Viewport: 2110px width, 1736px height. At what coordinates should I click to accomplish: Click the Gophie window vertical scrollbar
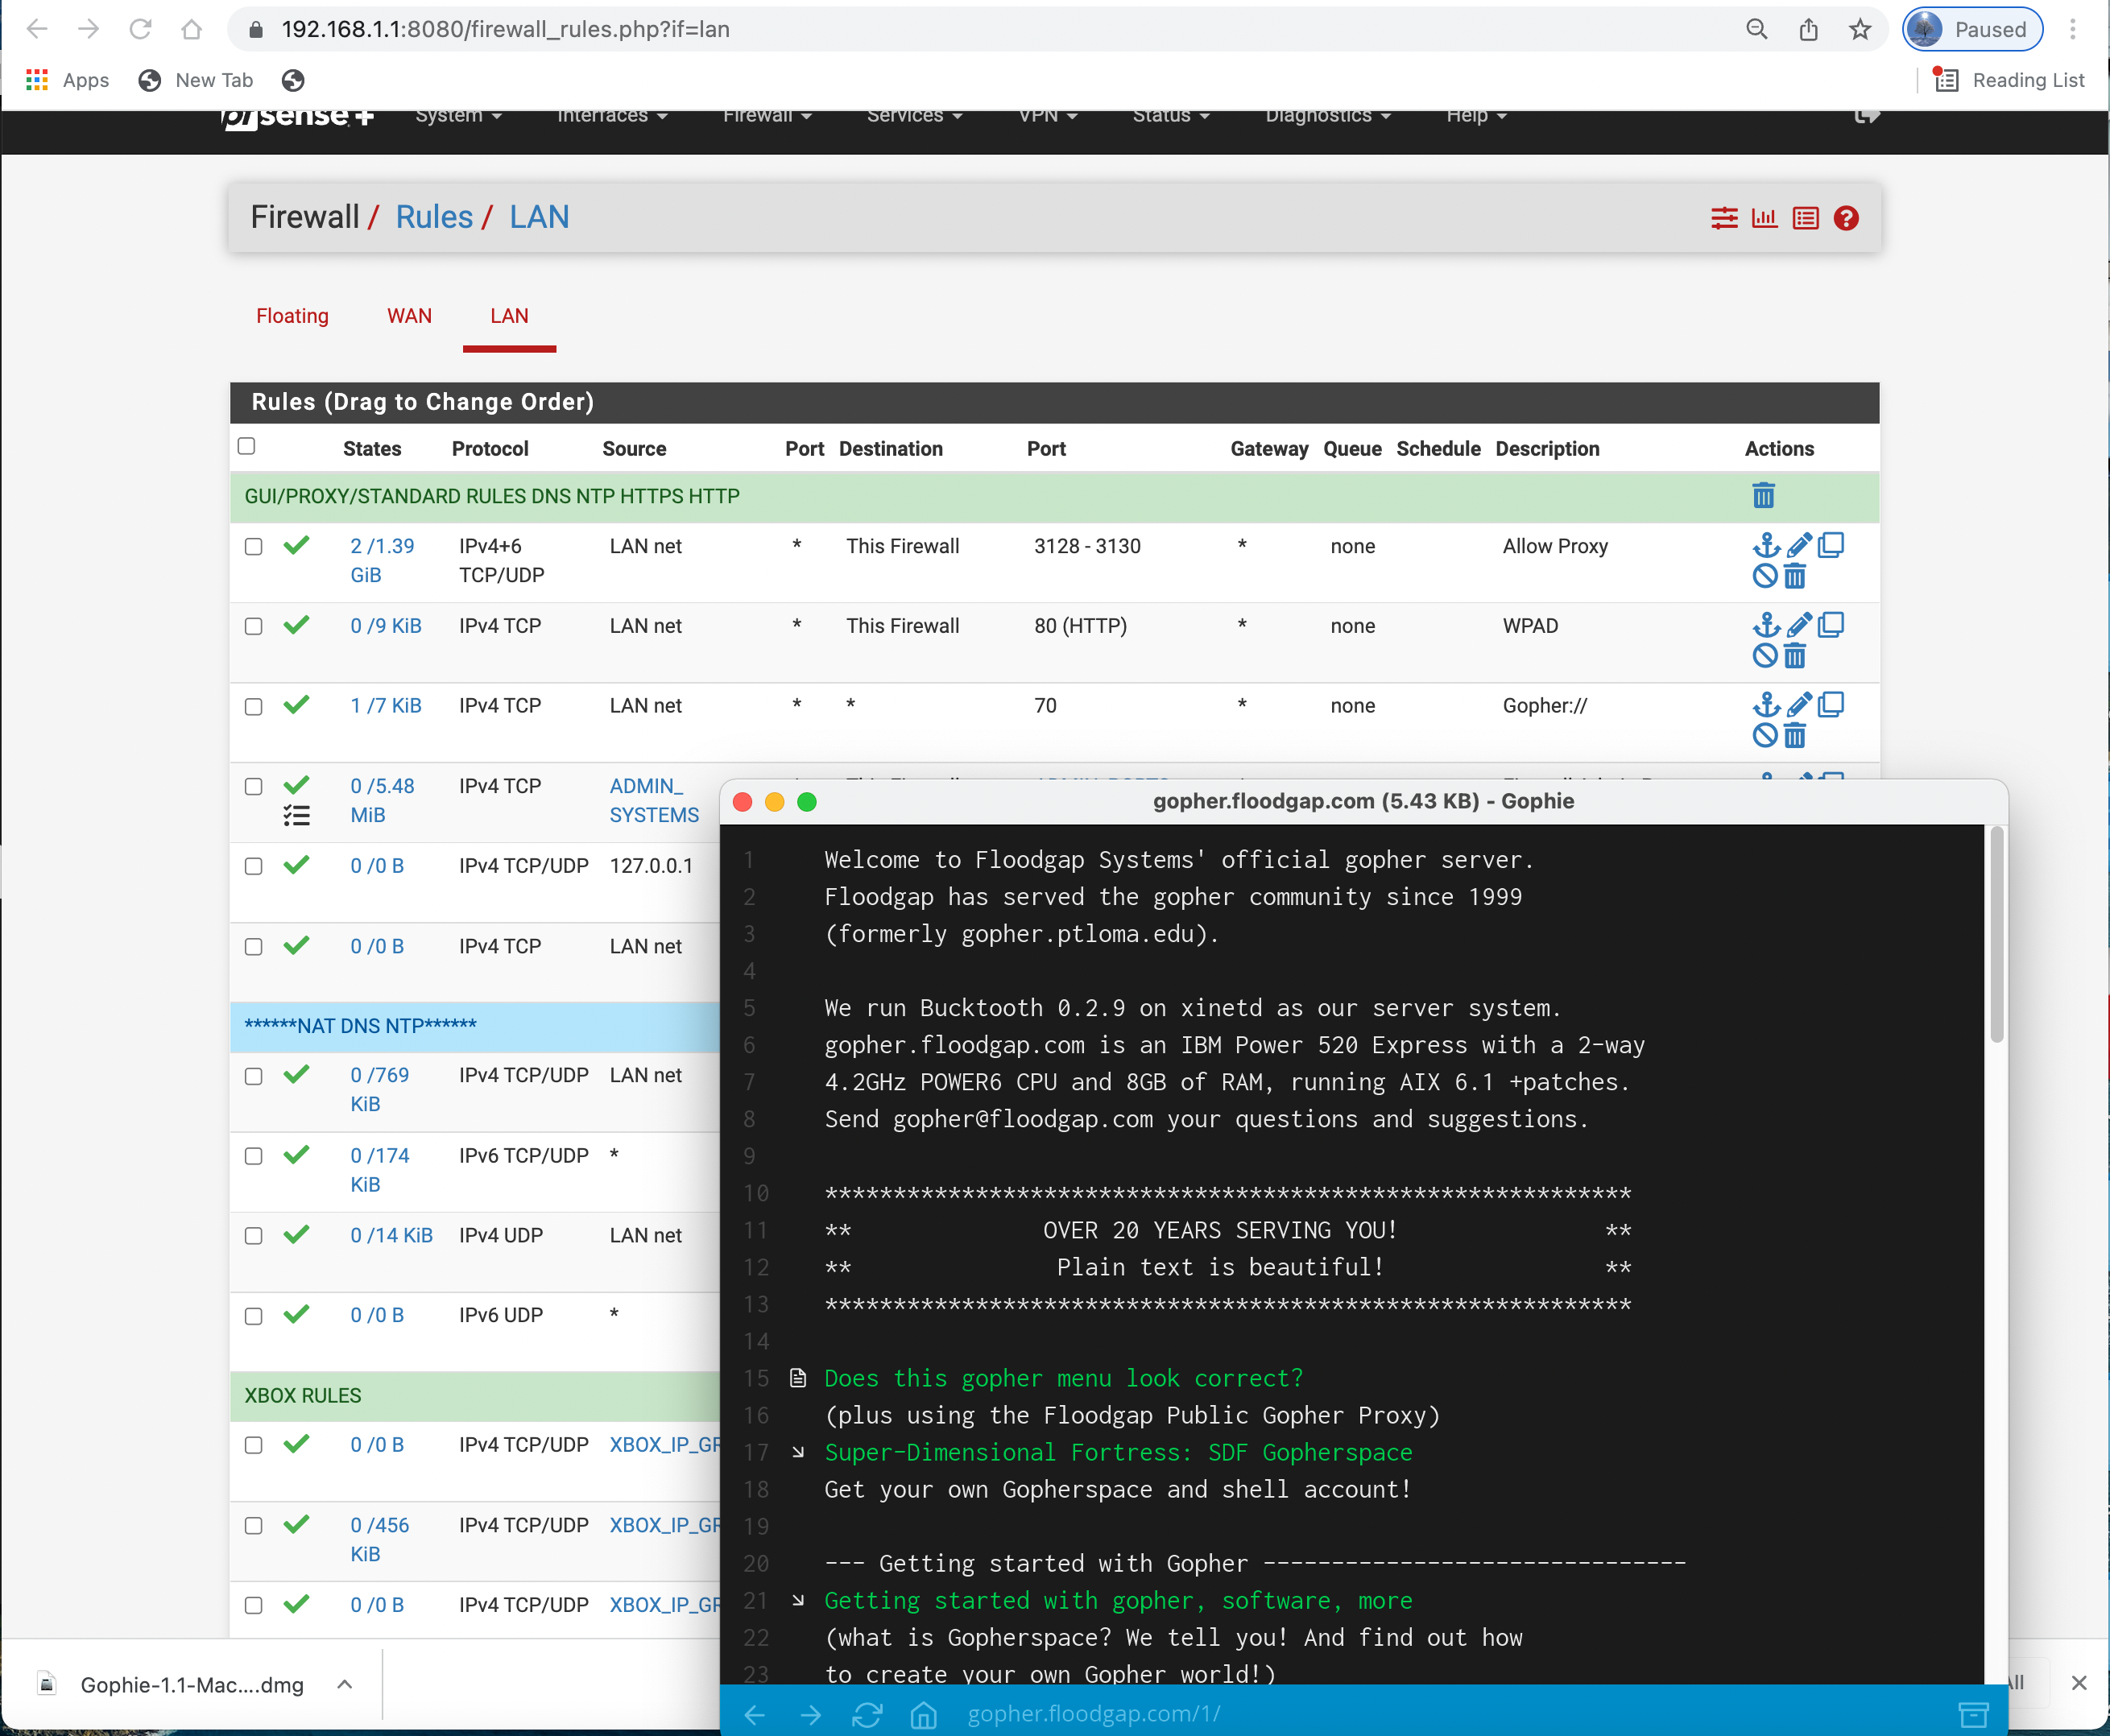pos(1996,934)
